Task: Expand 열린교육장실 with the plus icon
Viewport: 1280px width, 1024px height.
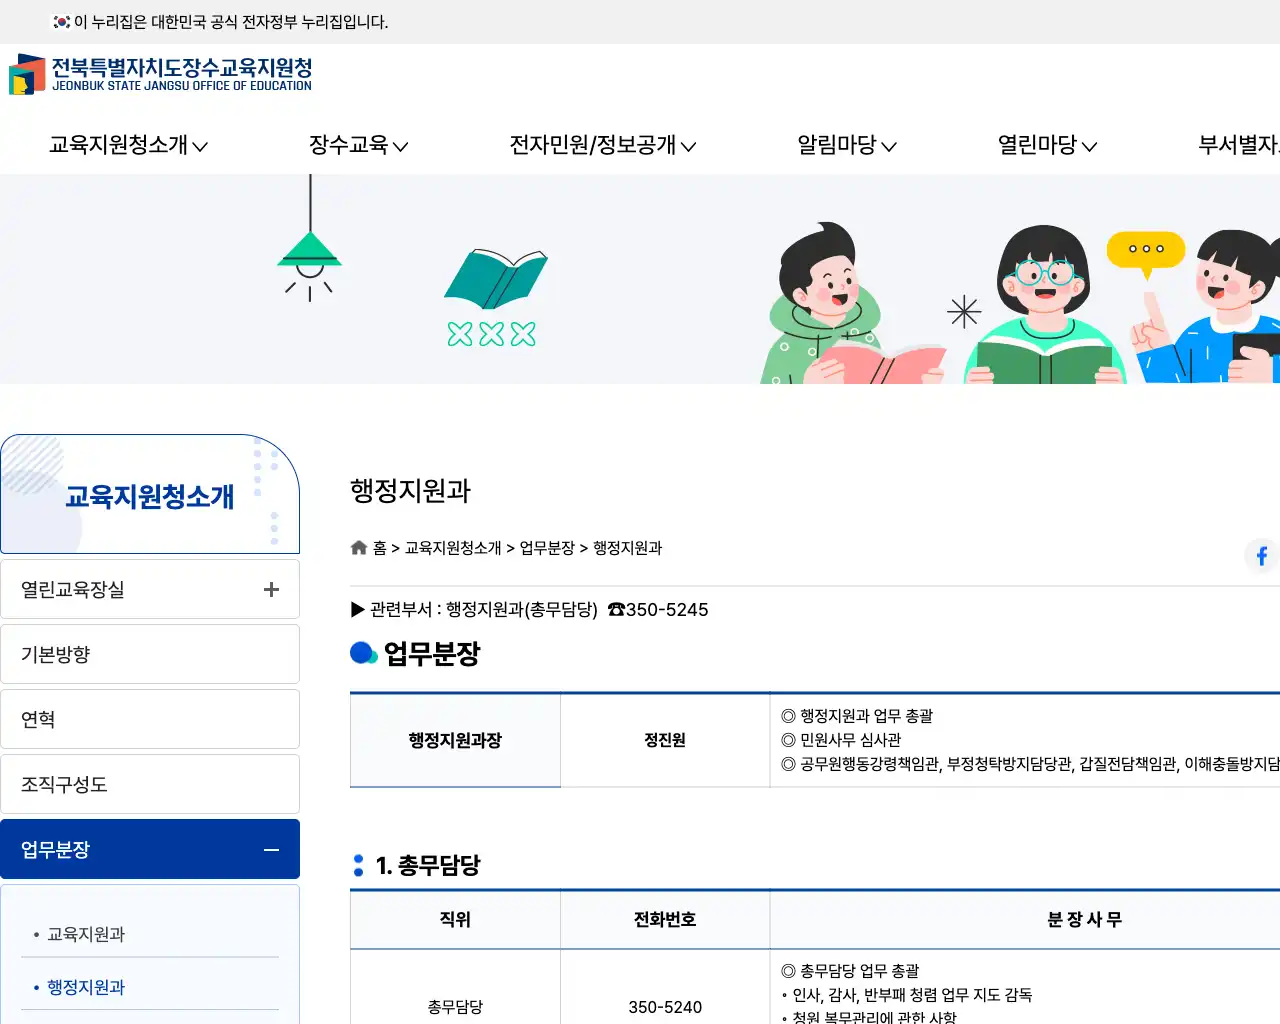Action: [x=271, y=590]
